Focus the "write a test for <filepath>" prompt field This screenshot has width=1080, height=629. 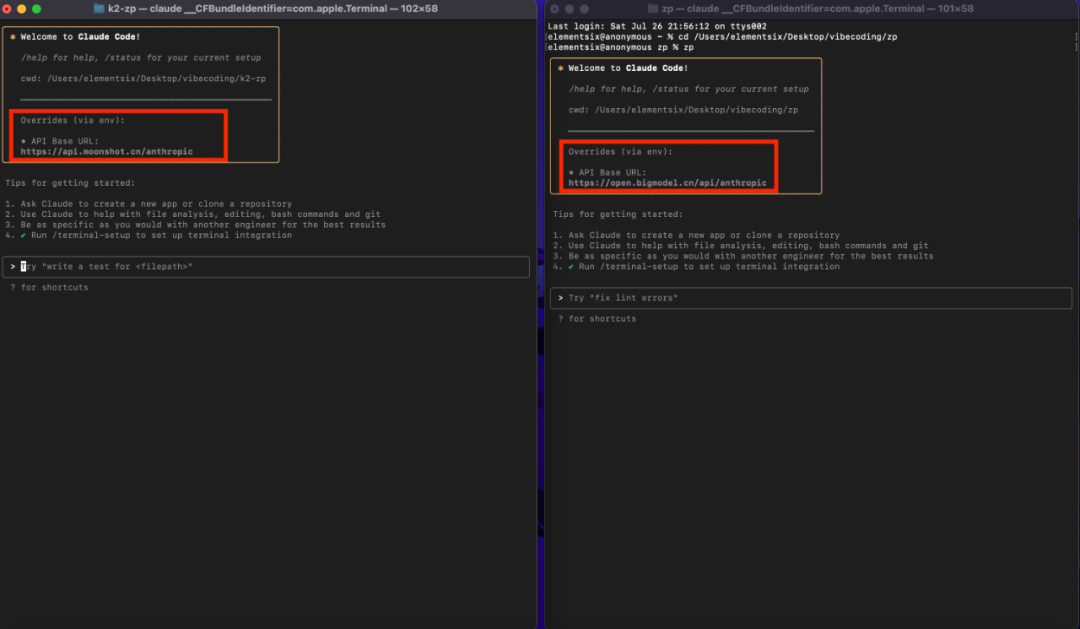click(266, 267)
